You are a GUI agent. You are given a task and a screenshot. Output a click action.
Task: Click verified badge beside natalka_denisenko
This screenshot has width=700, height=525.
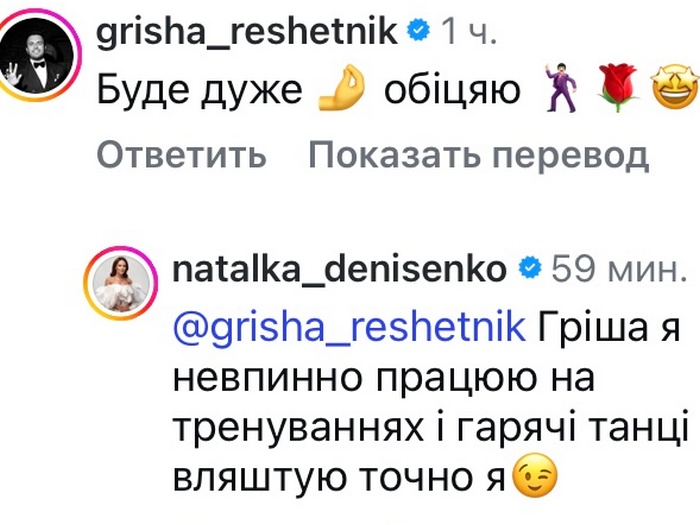(x=529, y=269)
